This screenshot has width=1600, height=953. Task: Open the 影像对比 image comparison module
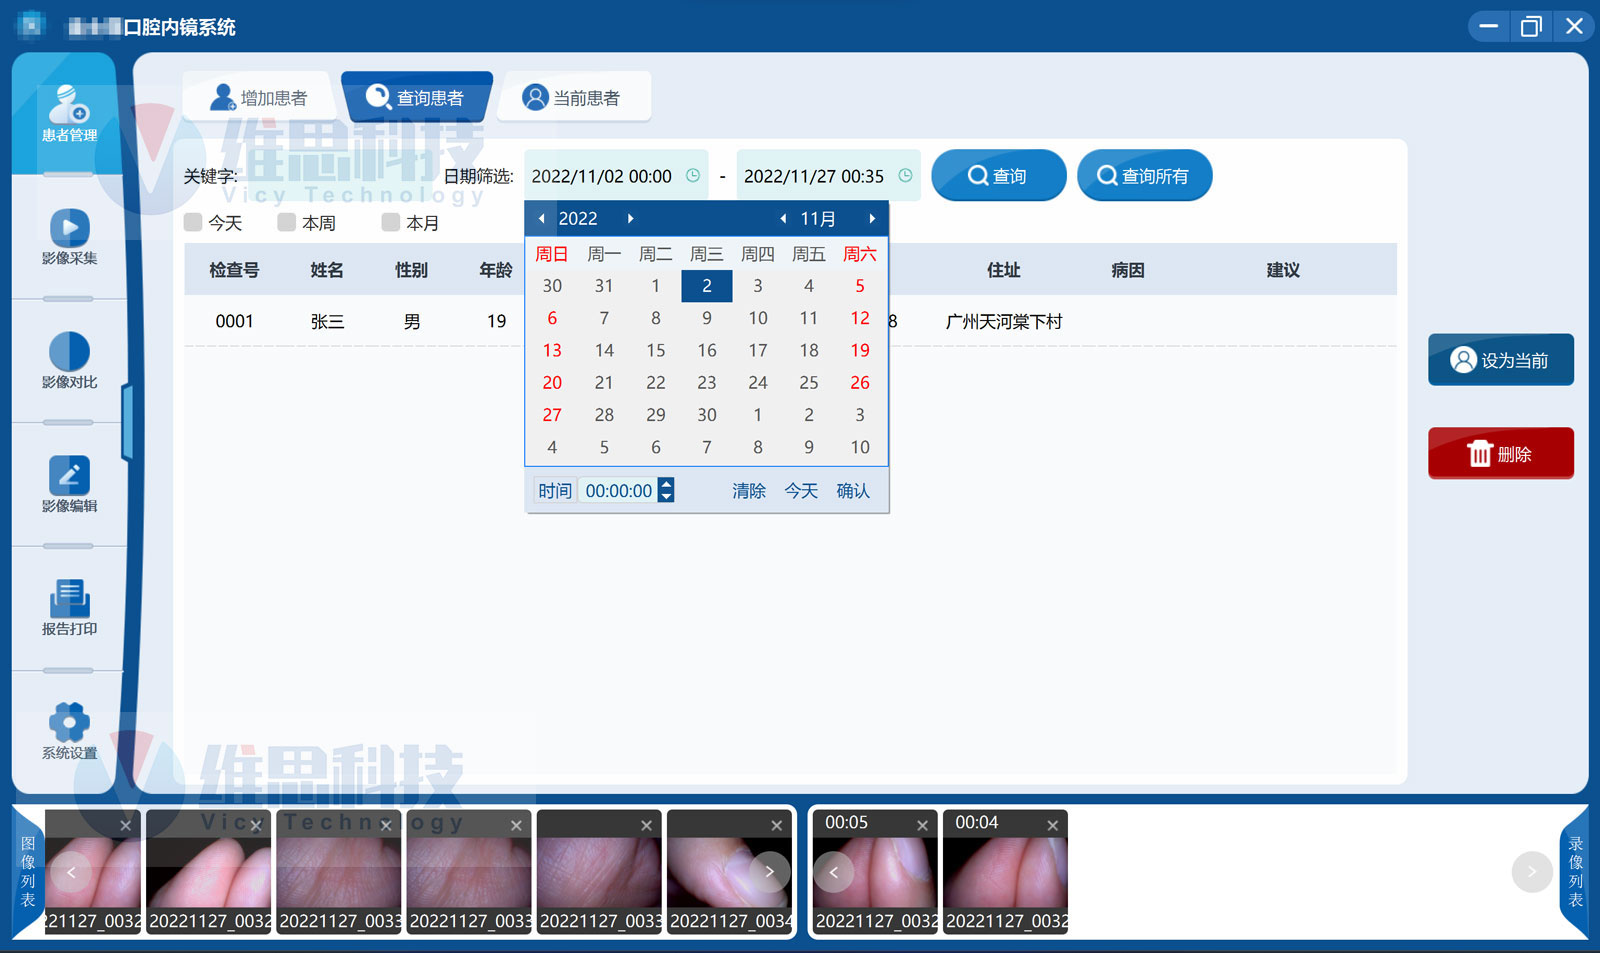(x=69, y=360)
